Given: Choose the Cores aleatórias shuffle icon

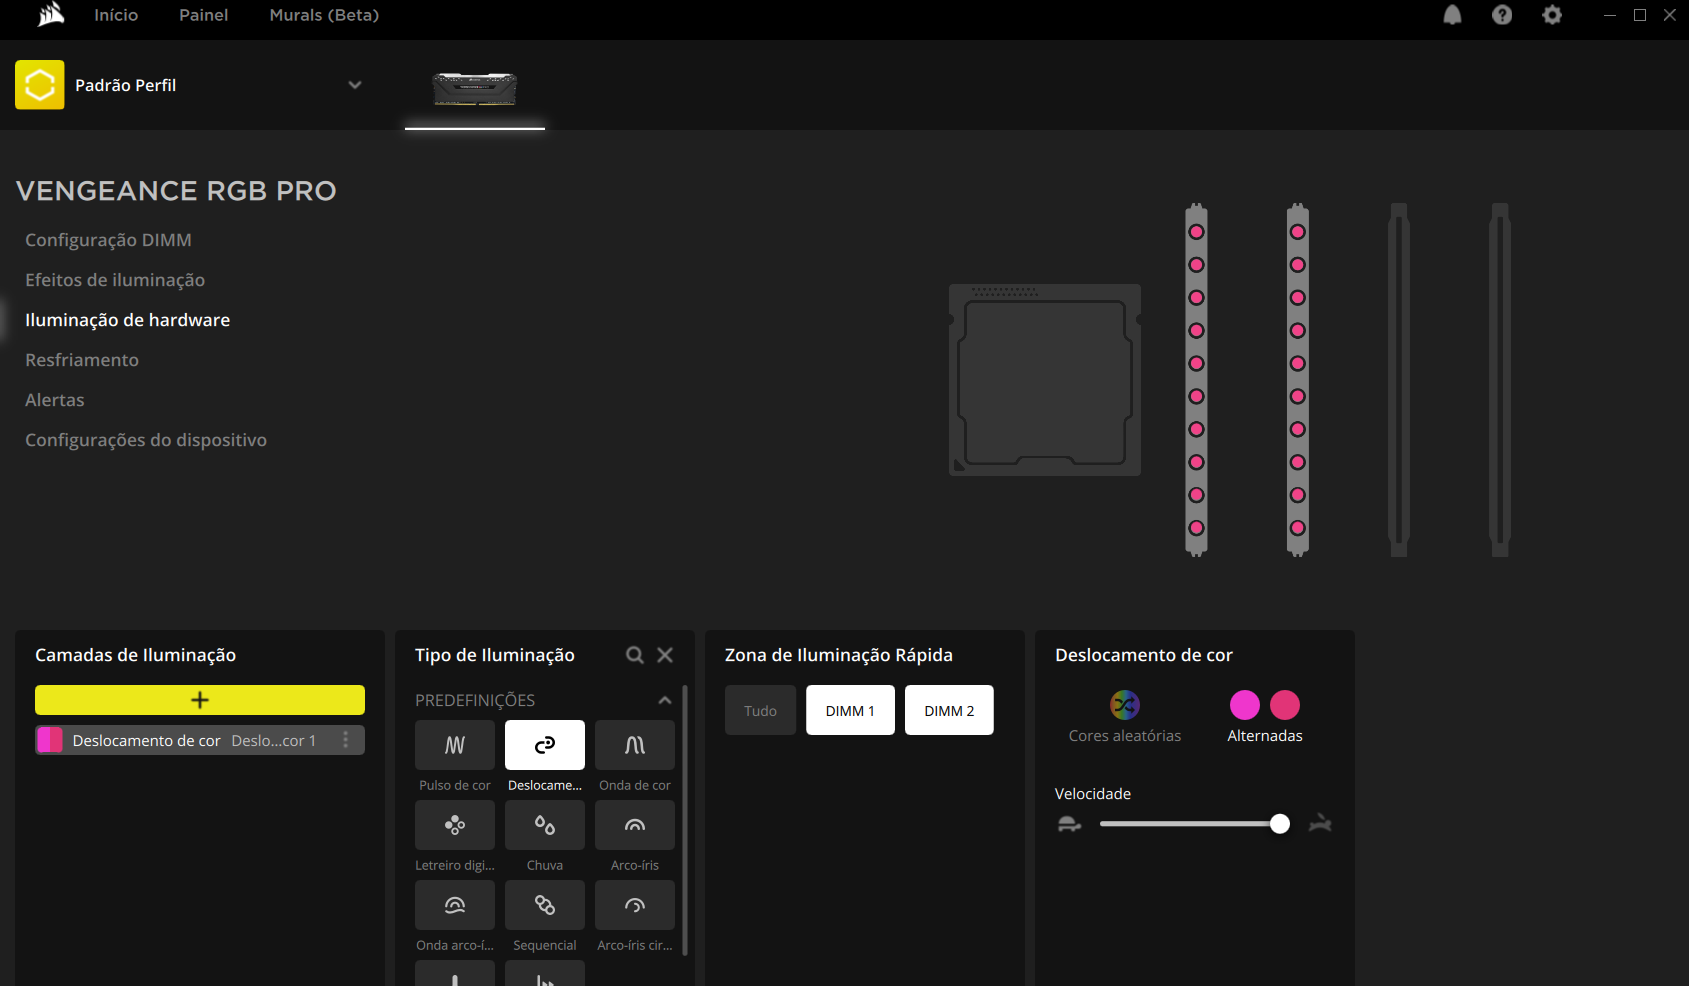Looking at the screenshot, I should pos(1125,705).
